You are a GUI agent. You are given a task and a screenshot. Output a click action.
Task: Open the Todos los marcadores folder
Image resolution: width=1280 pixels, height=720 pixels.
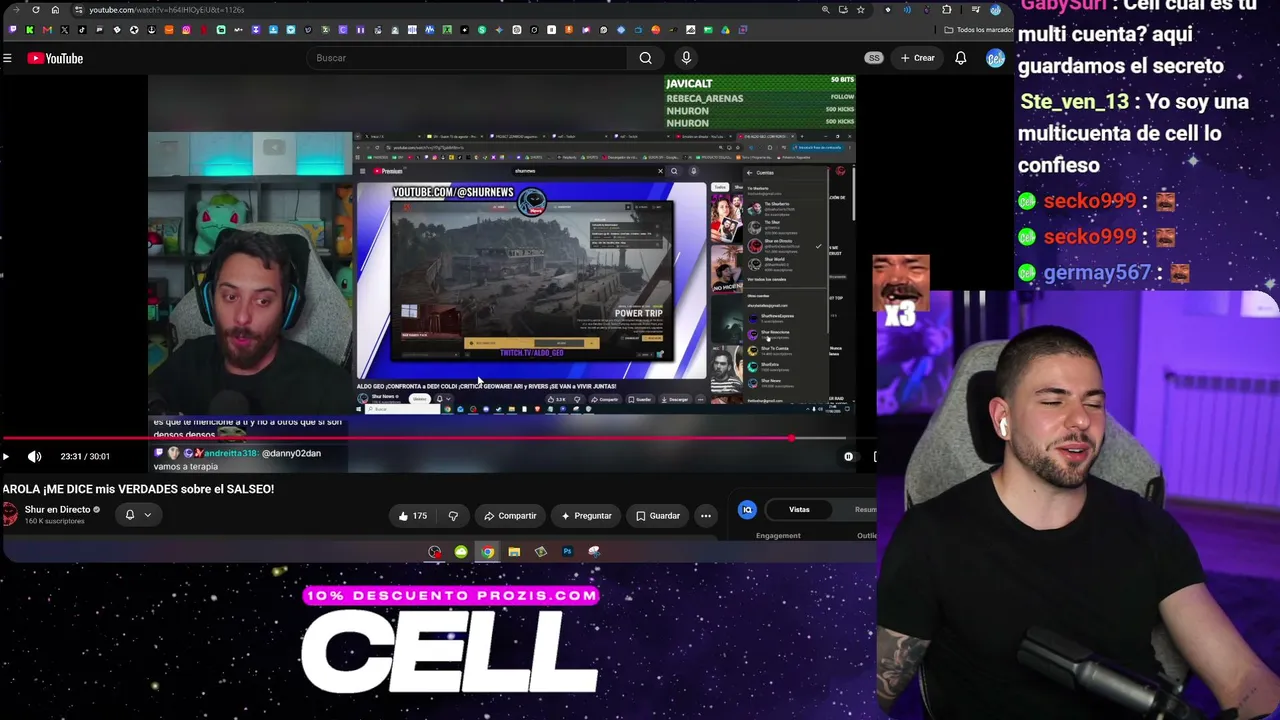point(978,30)
